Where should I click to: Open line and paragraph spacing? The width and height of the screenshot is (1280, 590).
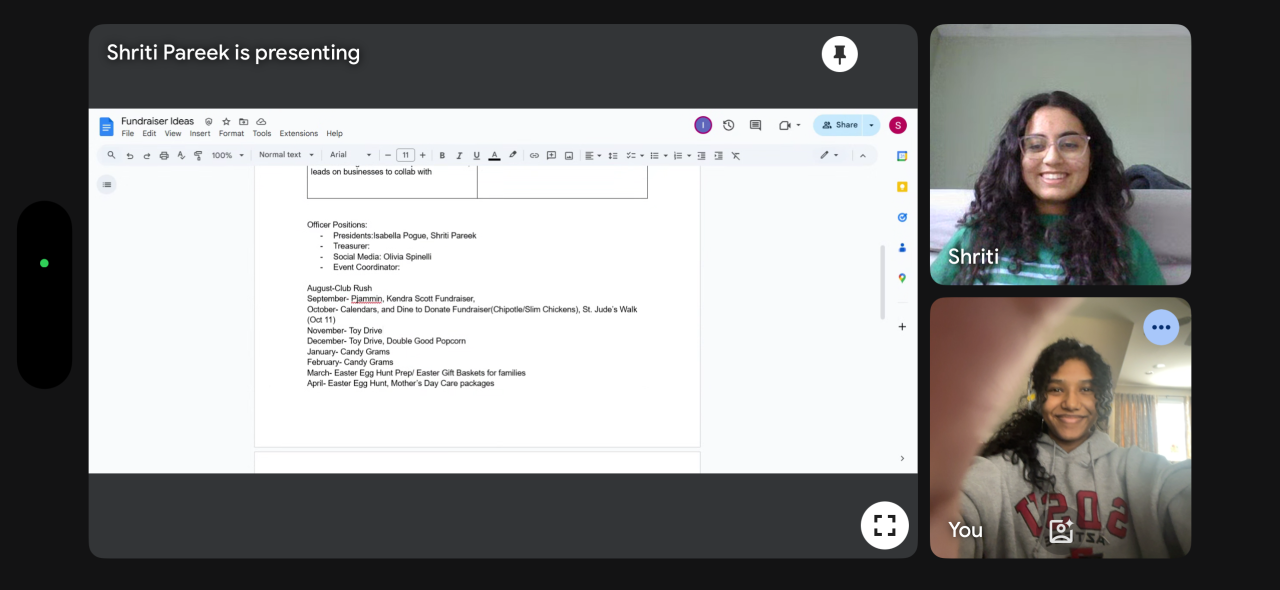[x=613, y=155]
